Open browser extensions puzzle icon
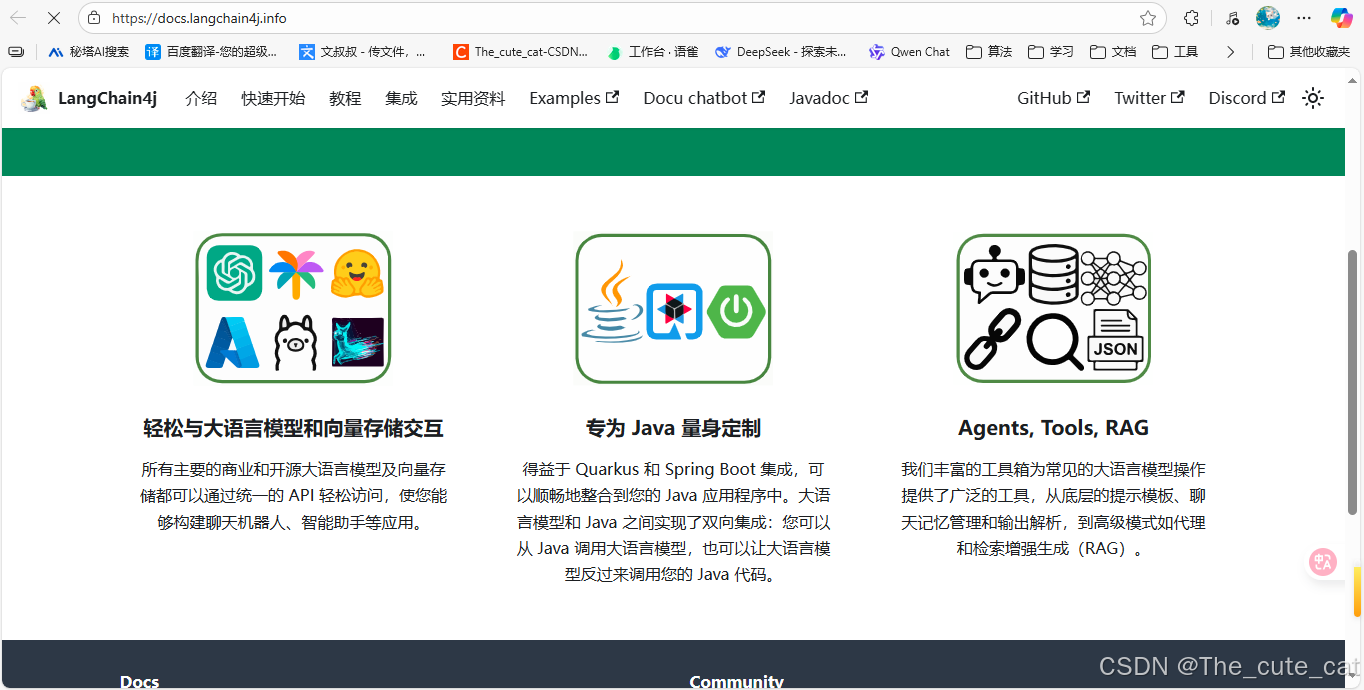1364x690 pixels. [x=1191, y=18]
